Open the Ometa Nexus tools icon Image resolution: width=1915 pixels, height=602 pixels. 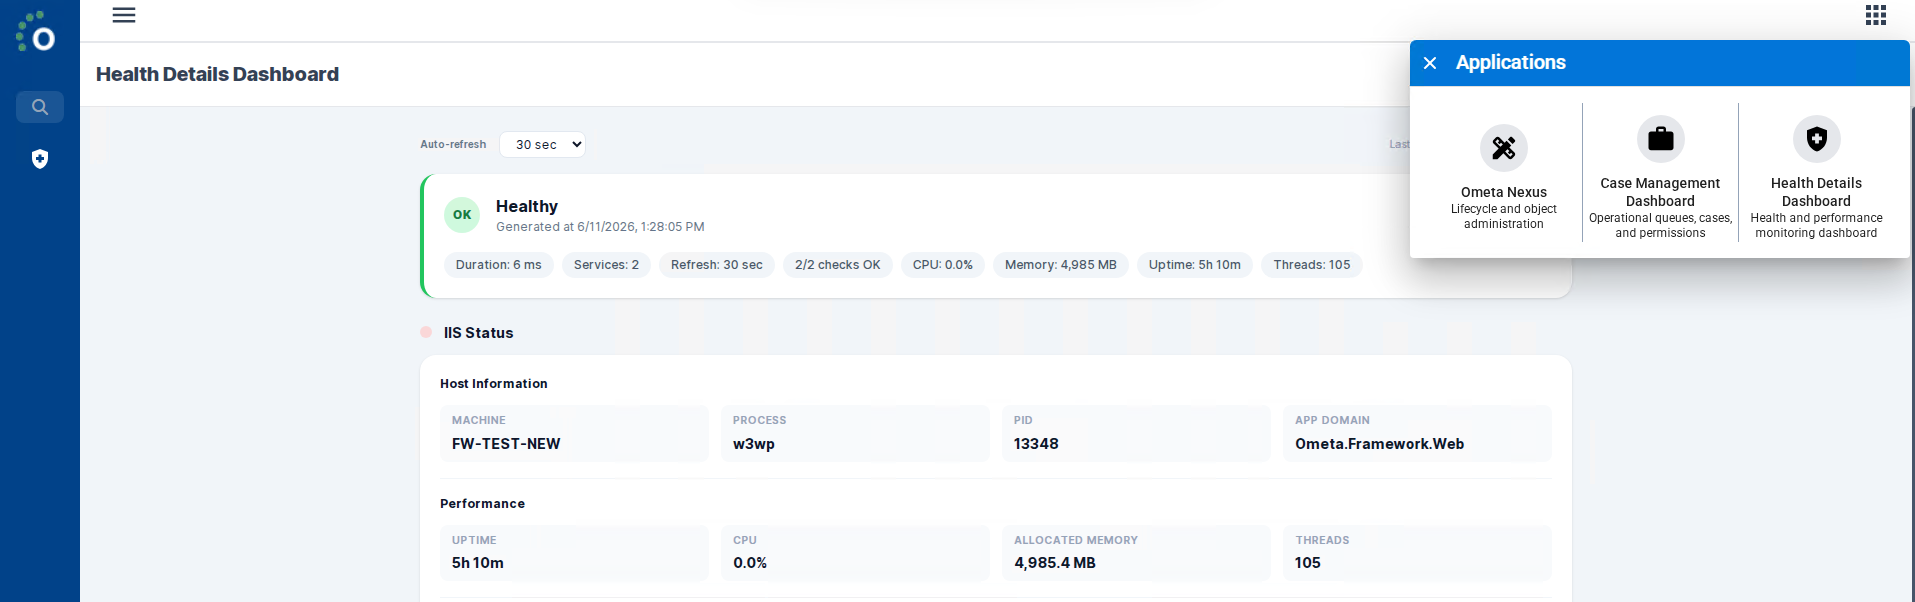1504,148
